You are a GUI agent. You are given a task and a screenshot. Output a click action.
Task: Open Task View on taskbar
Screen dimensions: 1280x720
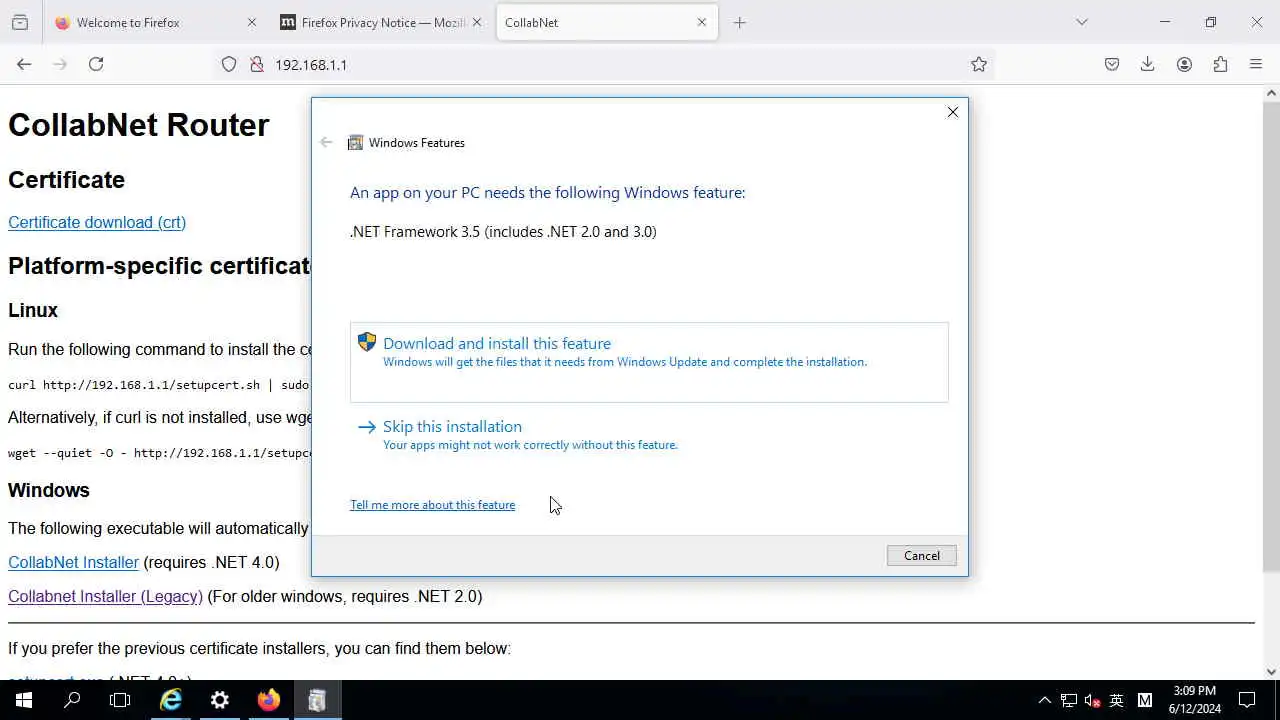(120, 700)
